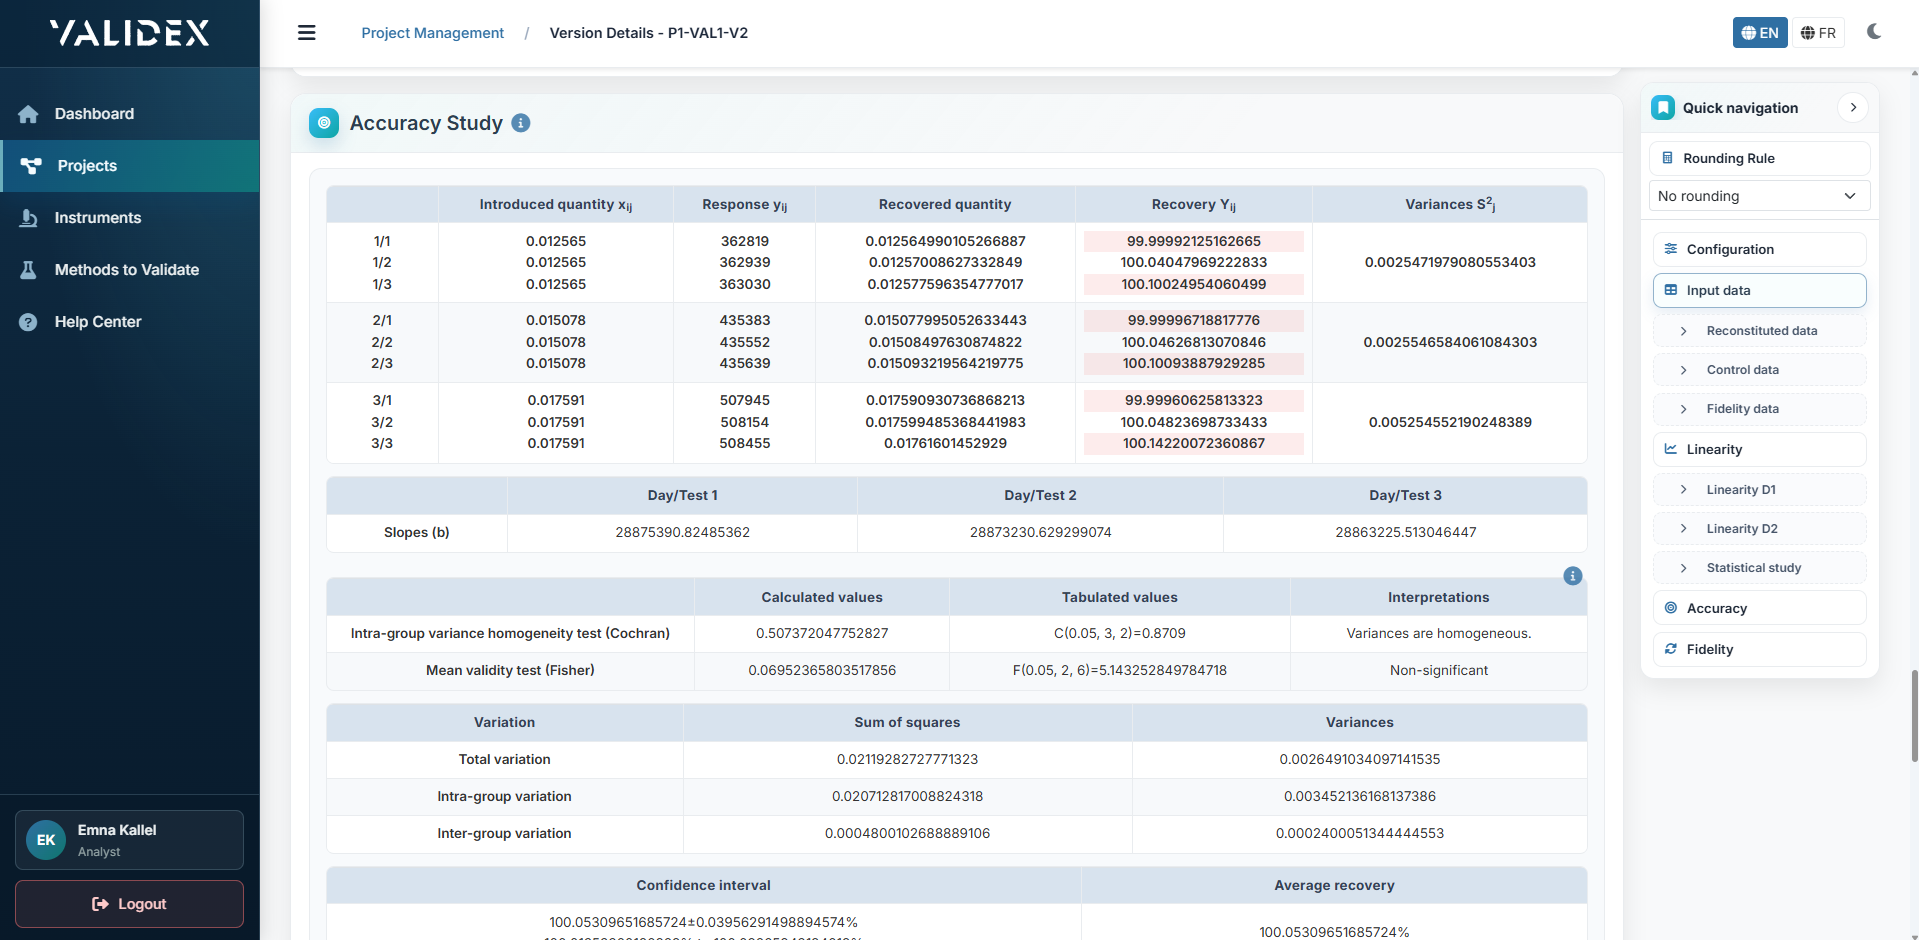The width and height of the screenshot is (1919, 940).
Task: Click the Methods to Validate flask icon
Action: click(x=29, y=270)
